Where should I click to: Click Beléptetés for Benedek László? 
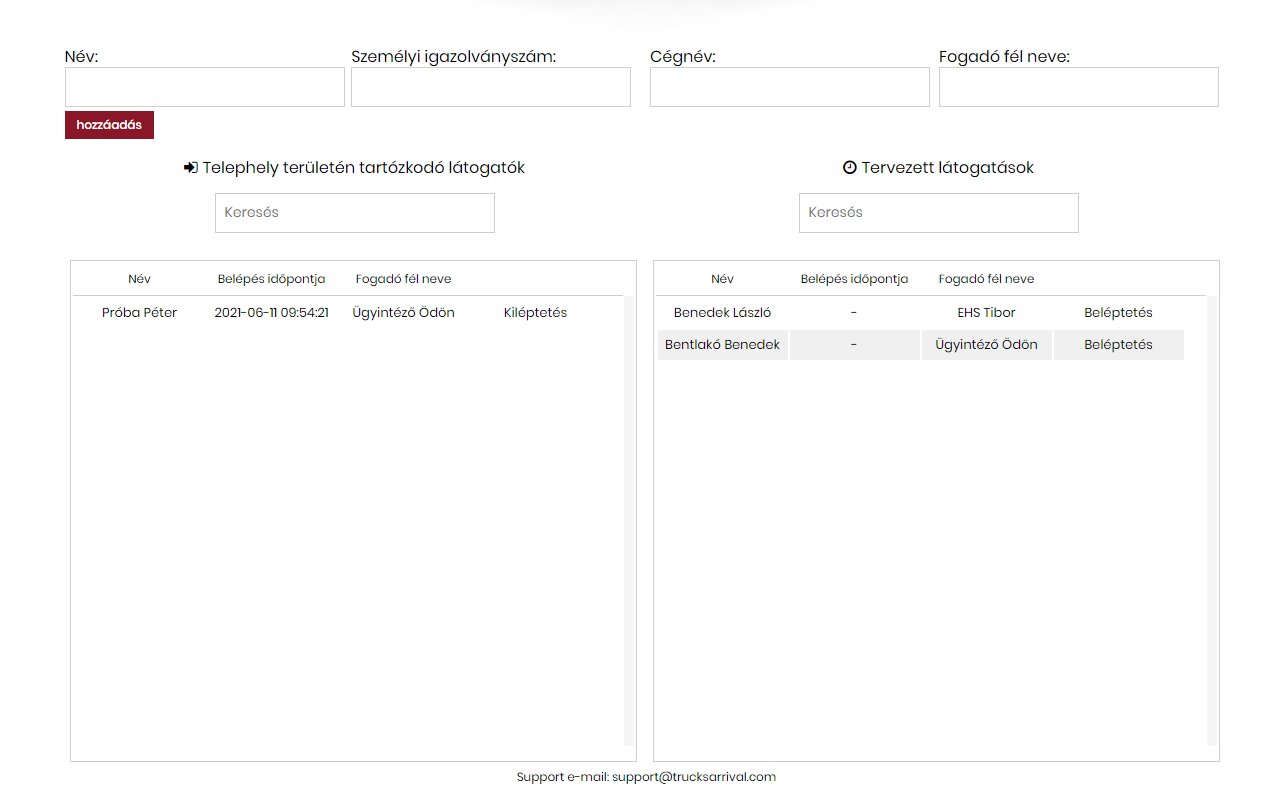tap(1118, 313)
